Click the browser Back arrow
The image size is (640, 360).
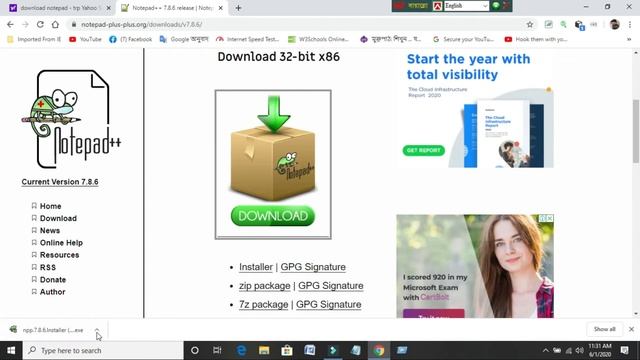[x=10, y=24]
